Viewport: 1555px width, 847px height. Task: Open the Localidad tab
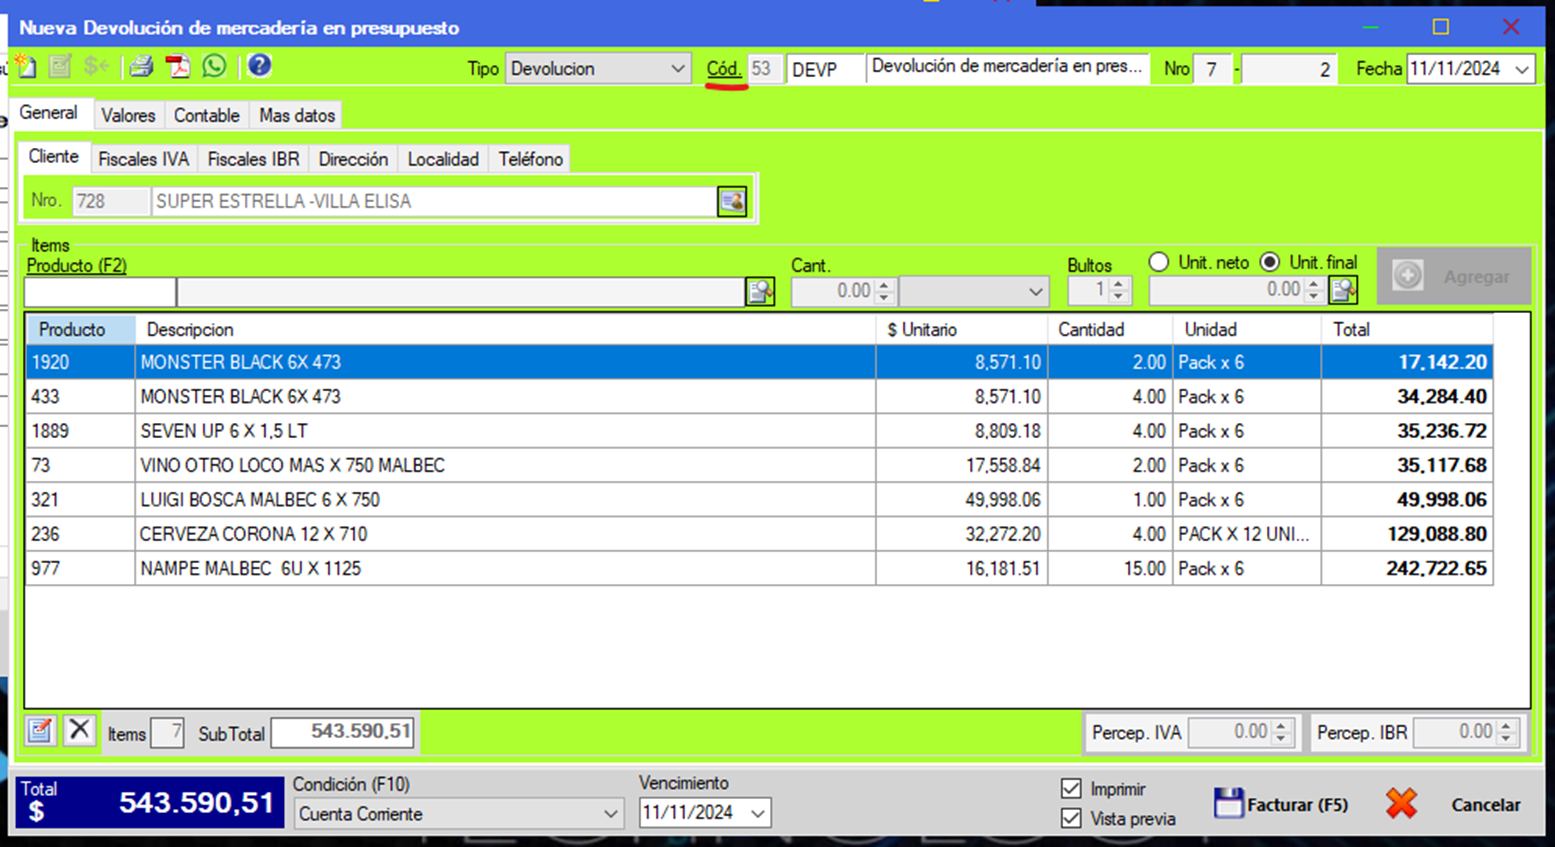pos(443,159)
